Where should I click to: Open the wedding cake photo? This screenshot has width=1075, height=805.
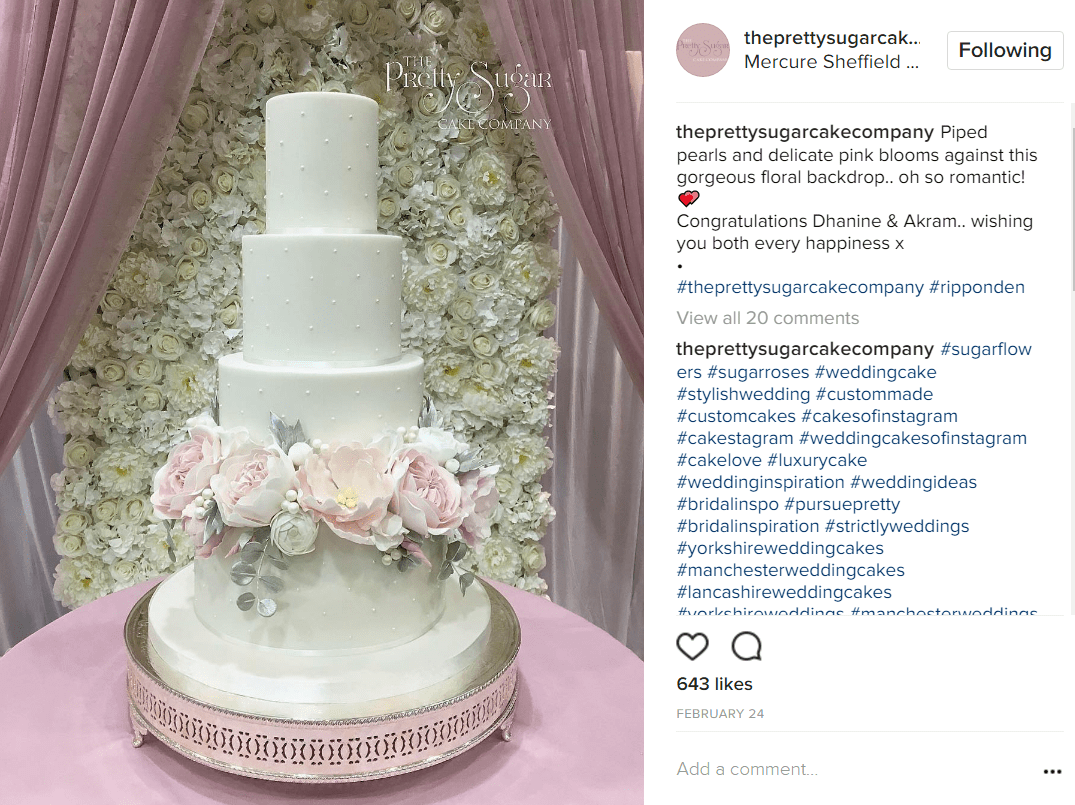pos(322,402)
